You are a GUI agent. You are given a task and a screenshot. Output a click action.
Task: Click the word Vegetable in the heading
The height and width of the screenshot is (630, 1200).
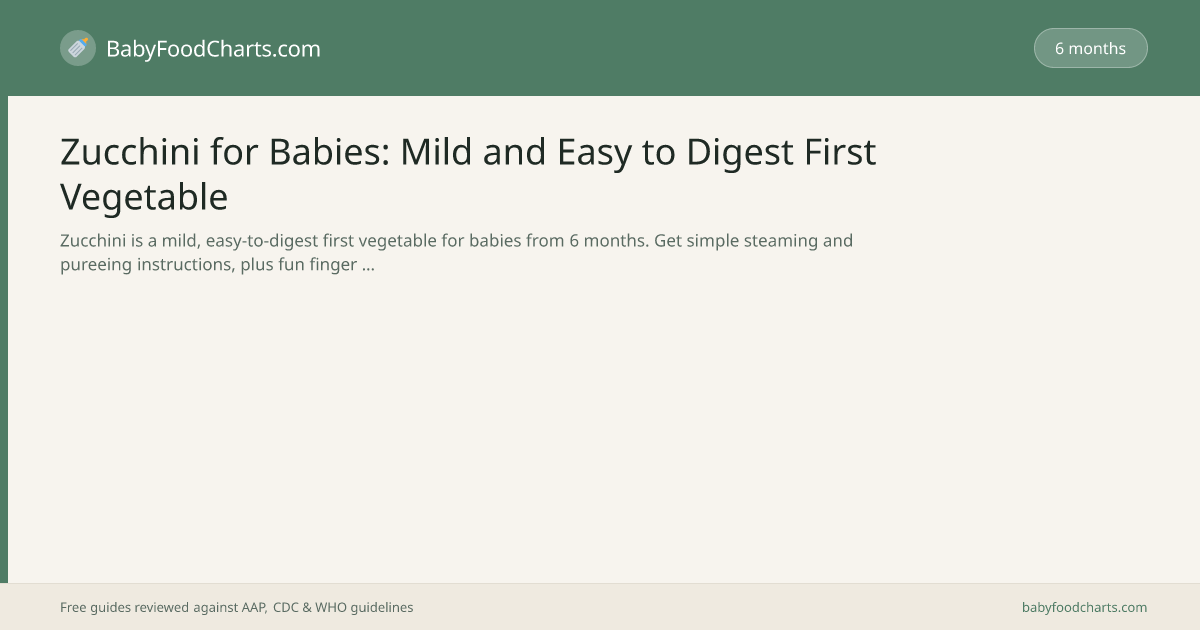coord(144,197)
